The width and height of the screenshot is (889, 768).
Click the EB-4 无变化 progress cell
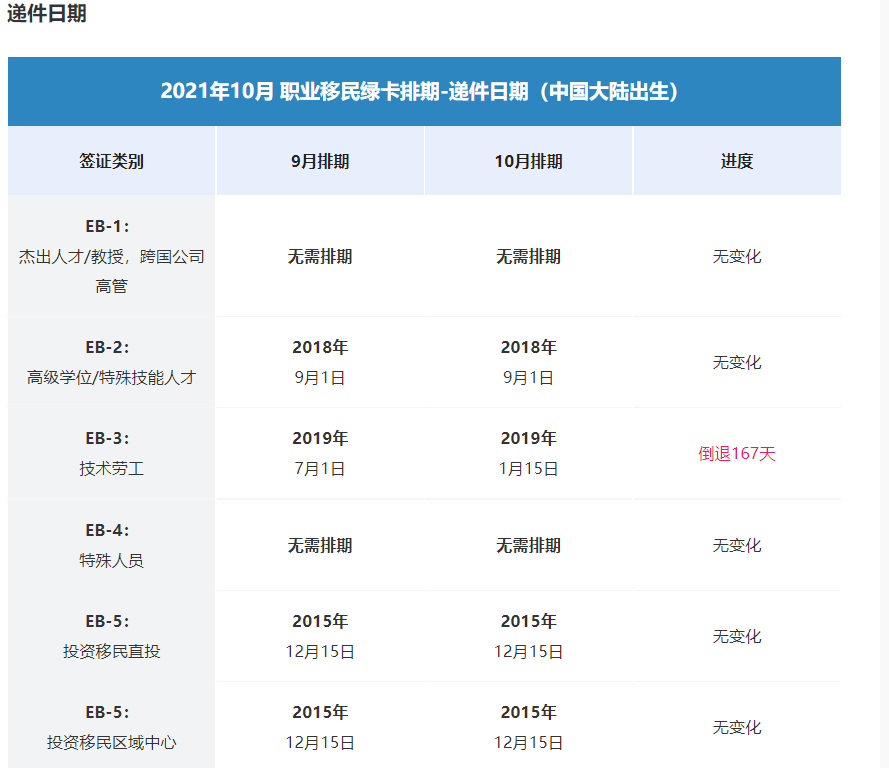737,545
